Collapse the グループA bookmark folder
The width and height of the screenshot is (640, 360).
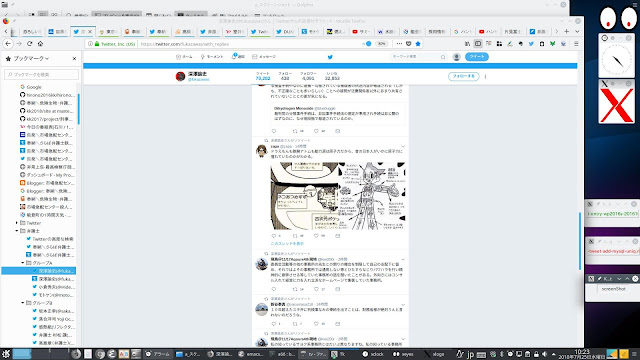(23, 263)
